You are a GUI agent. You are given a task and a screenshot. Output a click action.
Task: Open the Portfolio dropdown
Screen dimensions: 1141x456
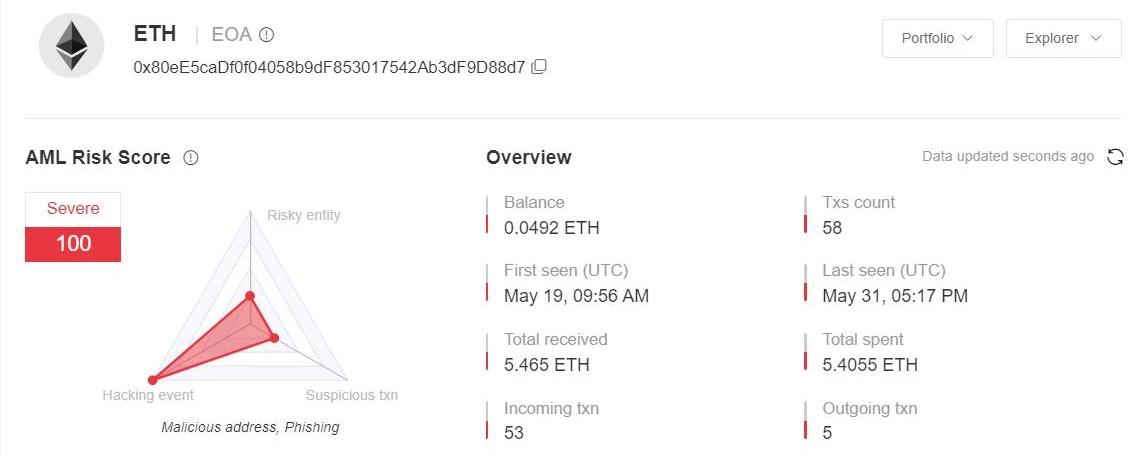pyautogui.click(x=937, y=38)
